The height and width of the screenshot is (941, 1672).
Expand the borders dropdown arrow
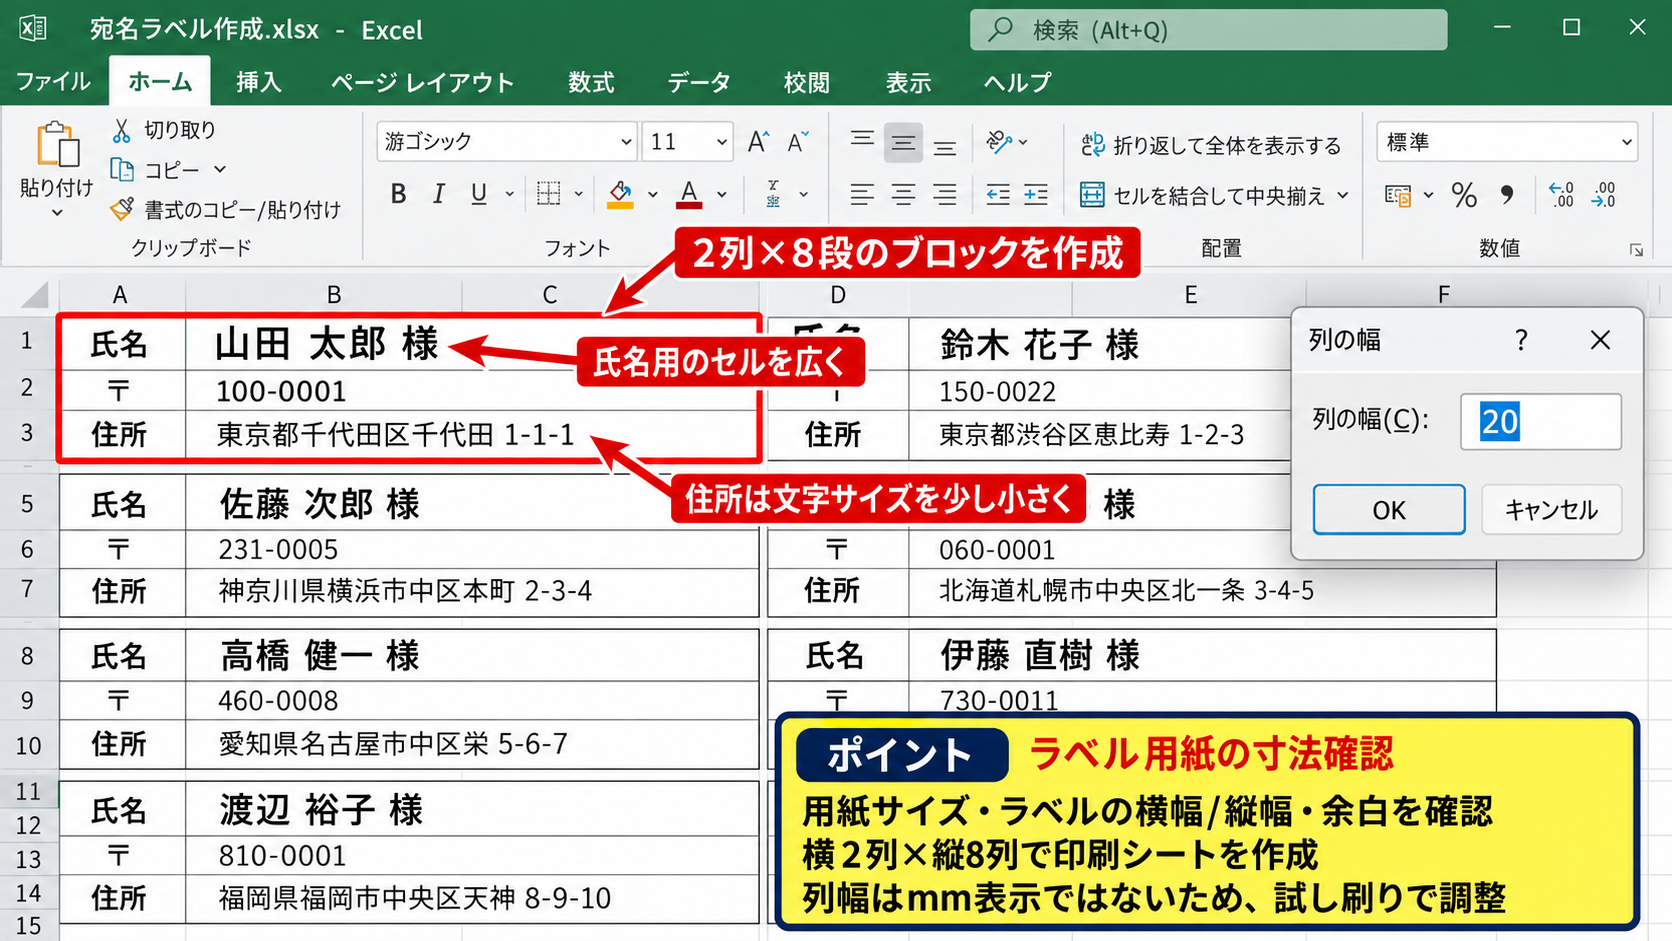click(578, 194)
